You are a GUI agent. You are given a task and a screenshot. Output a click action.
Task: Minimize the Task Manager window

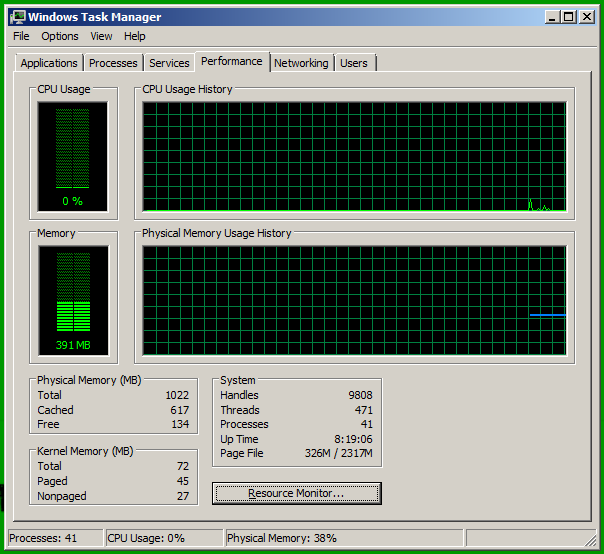tap(552, 17)
